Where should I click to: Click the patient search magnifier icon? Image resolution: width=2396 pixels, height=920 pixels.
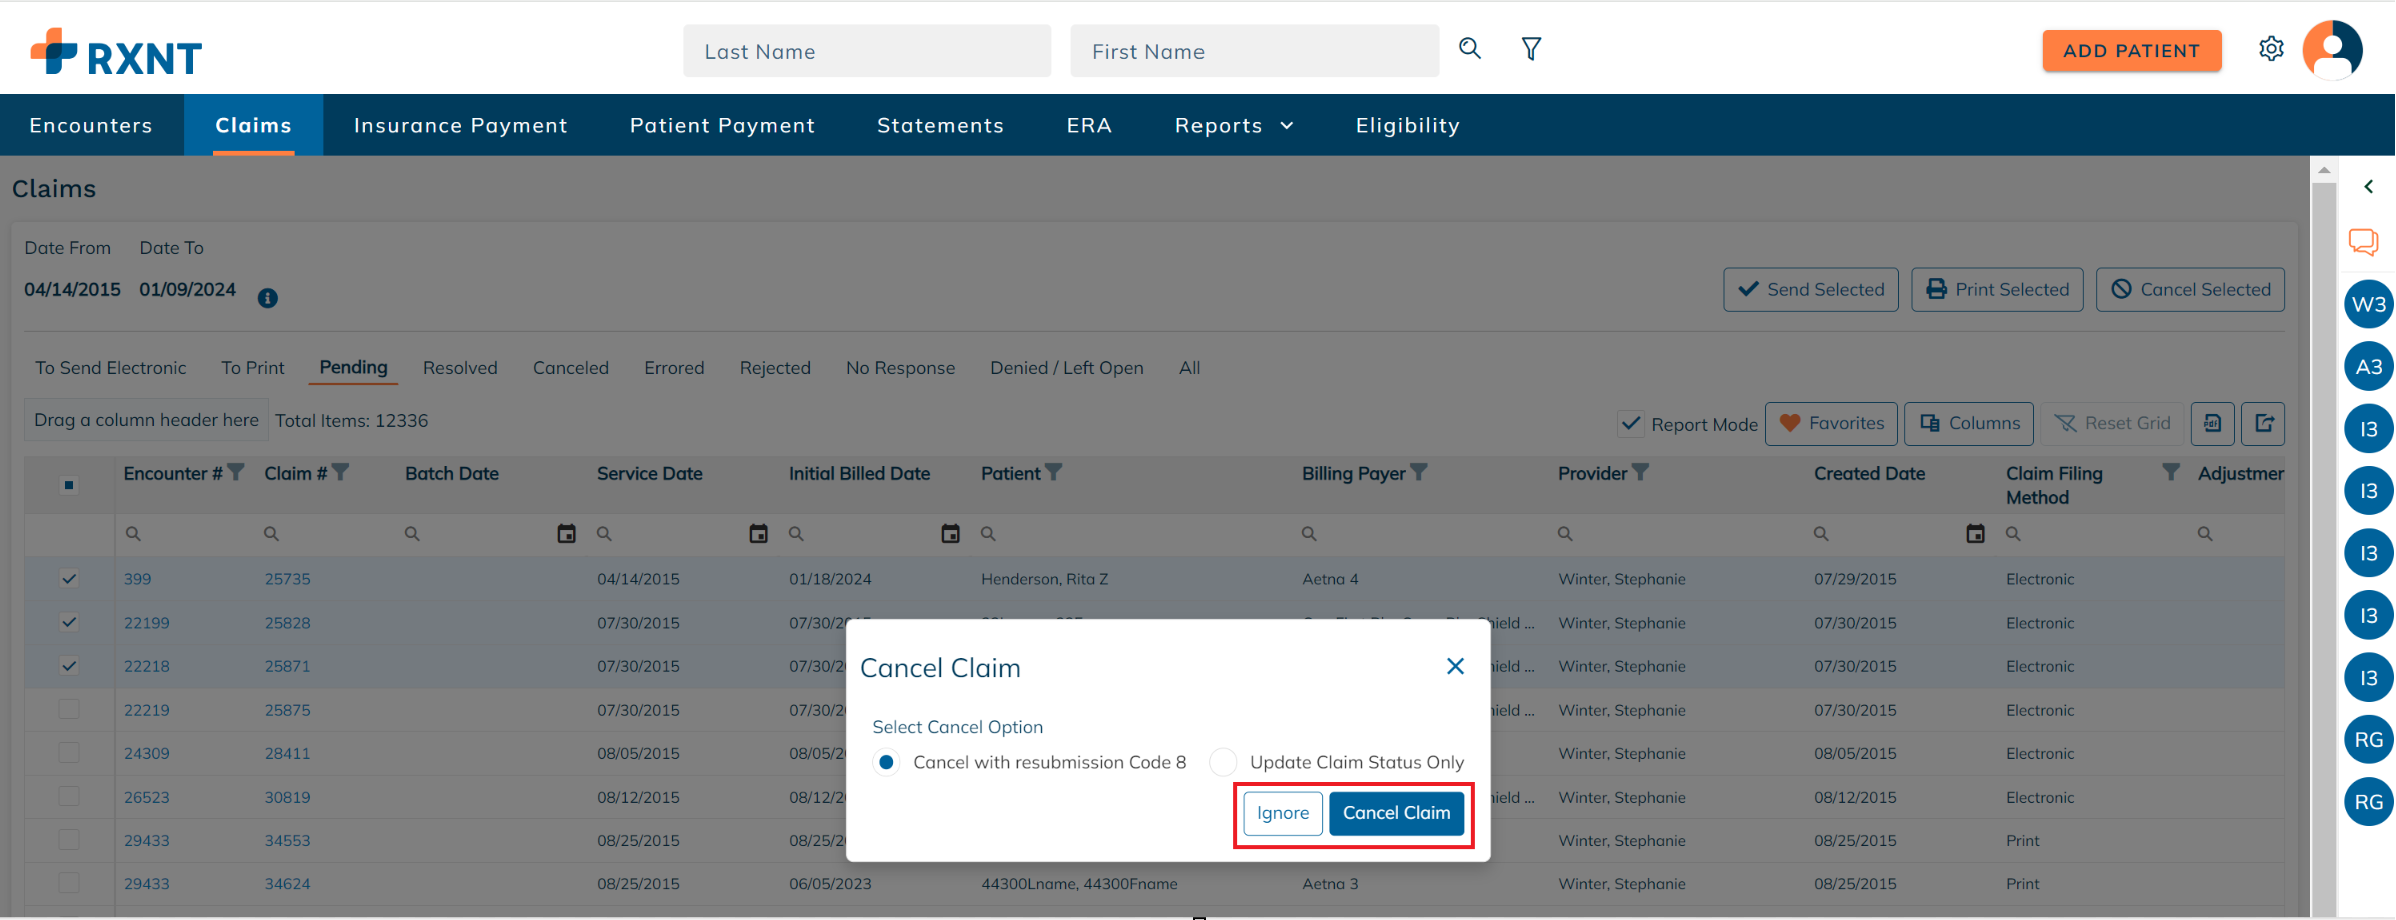coord(1469,49)
